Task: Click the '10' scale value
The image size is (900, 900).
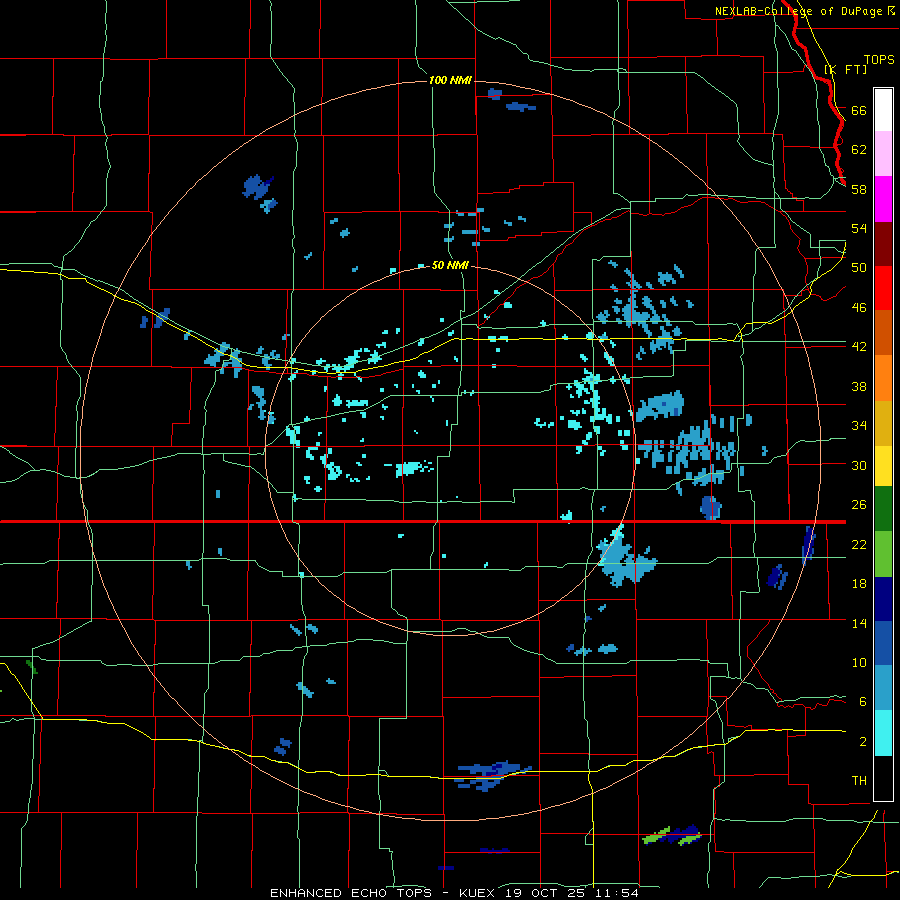Action: click(x=859, y=663)
